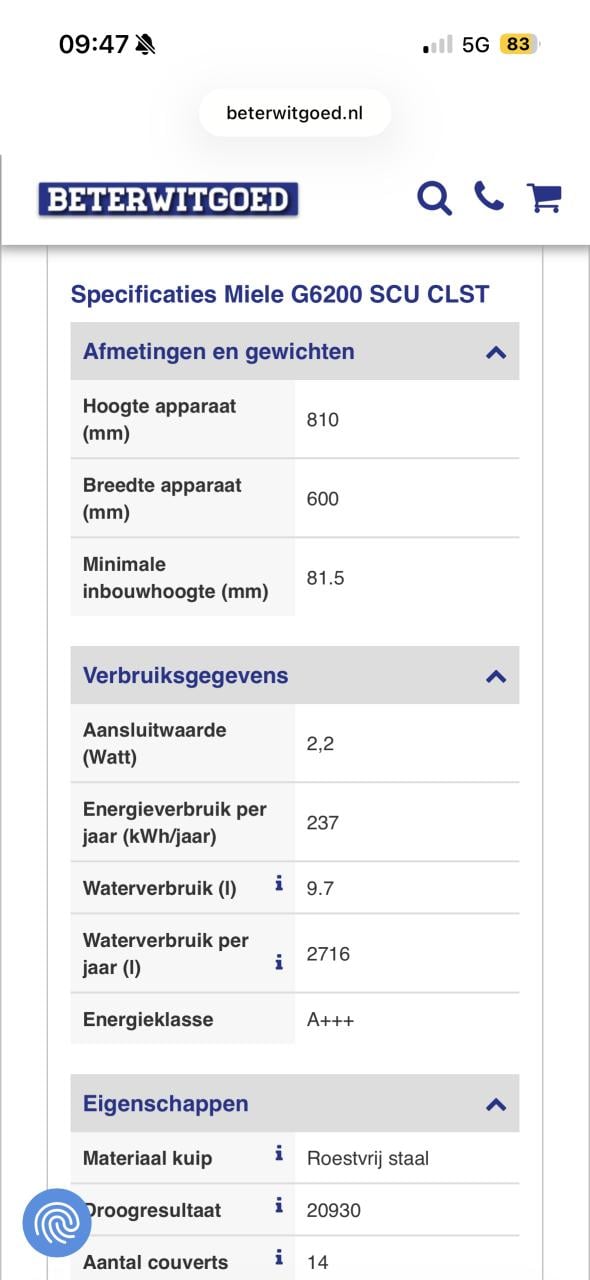This screenshot has width=590, height=1280.
Task: Open the shopping cart
Action: pos(544,199)
